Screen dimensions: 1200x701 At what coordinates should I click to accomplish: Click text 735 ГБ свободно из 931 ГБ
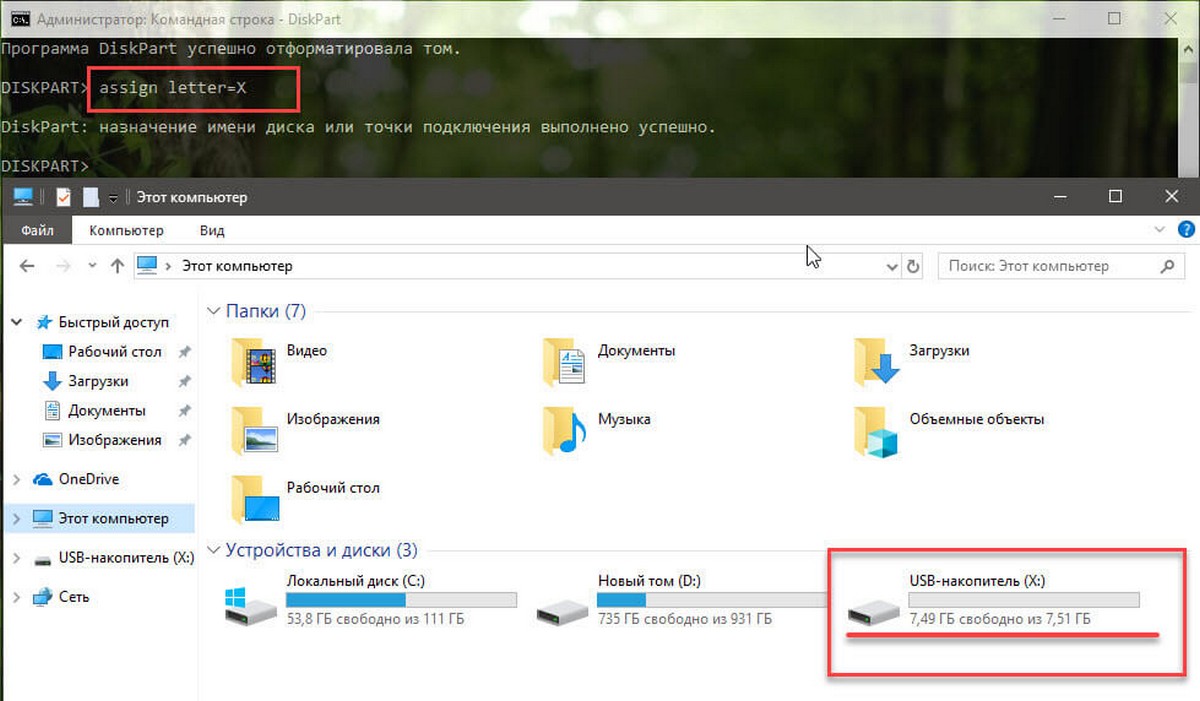(685, 619)
